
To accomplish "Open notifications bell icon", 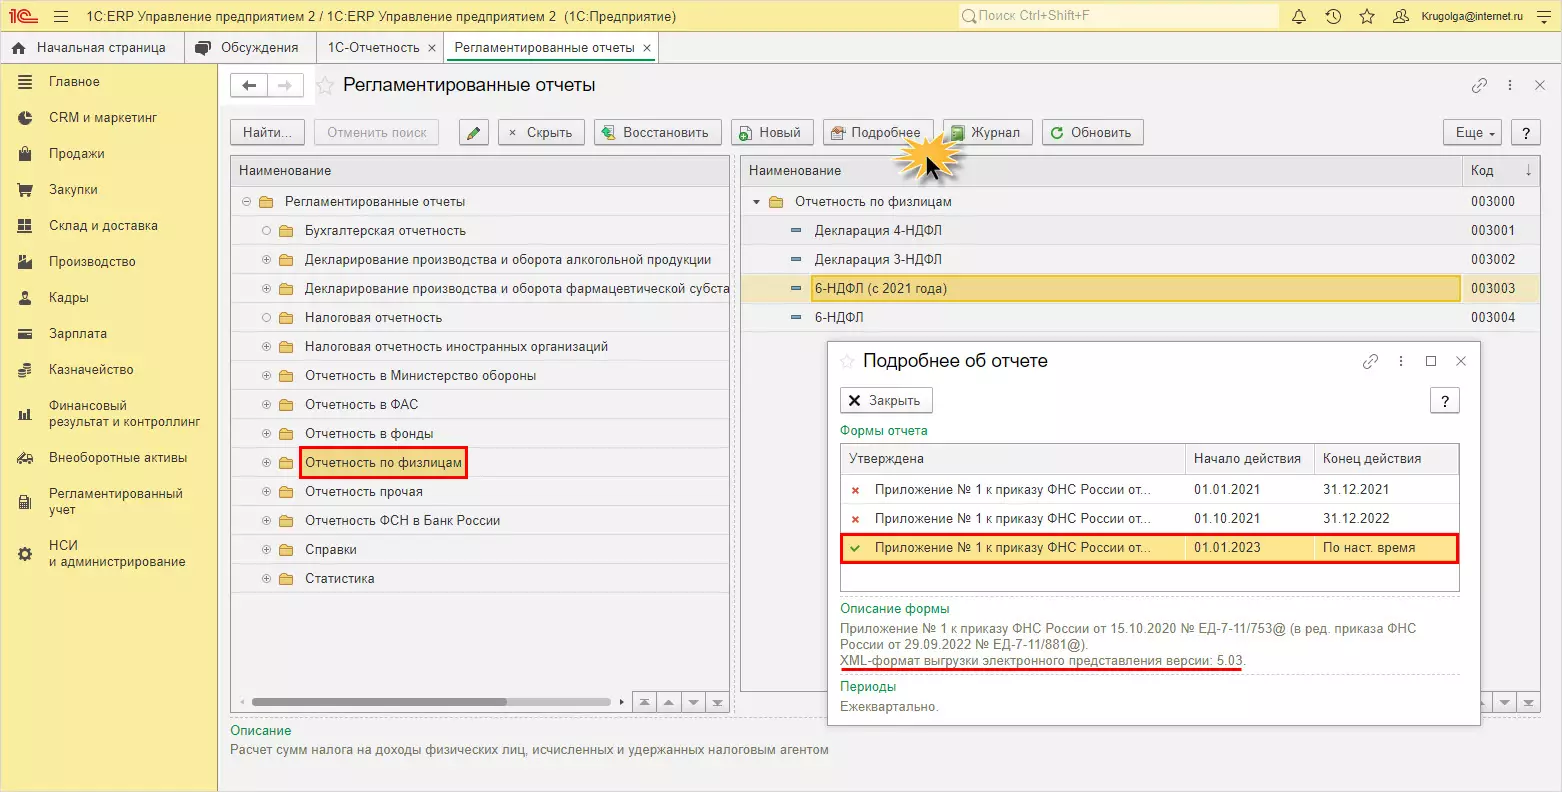I will point(1299,16).
